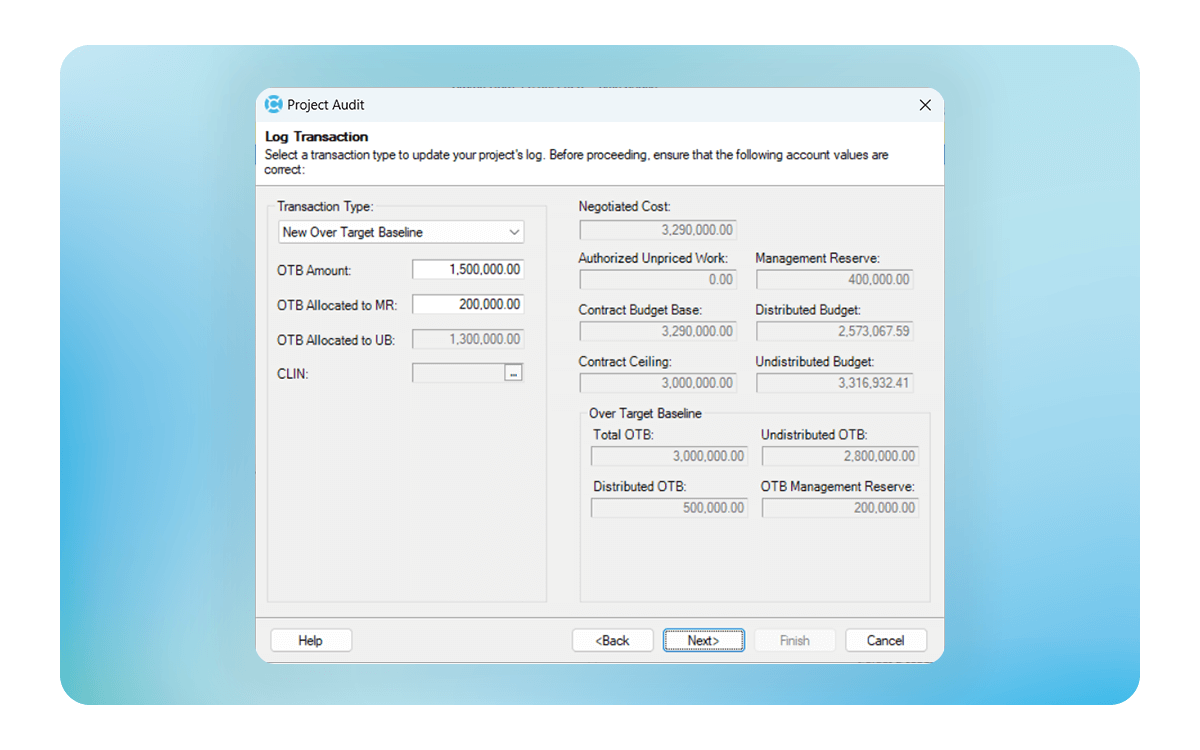Click the Distributed Budget value field
The height and width of the screenshot is (750, 1200).
(834, 331)
